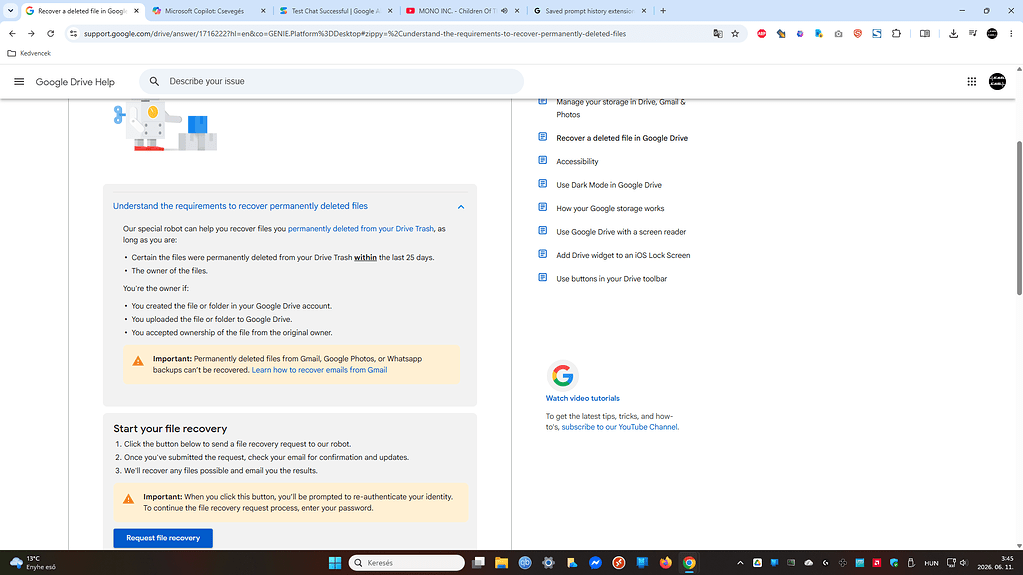Viewport: 1023px width, 575px height.
Task: Open the Chrome three-dot menu
Action: (1011, 33)
